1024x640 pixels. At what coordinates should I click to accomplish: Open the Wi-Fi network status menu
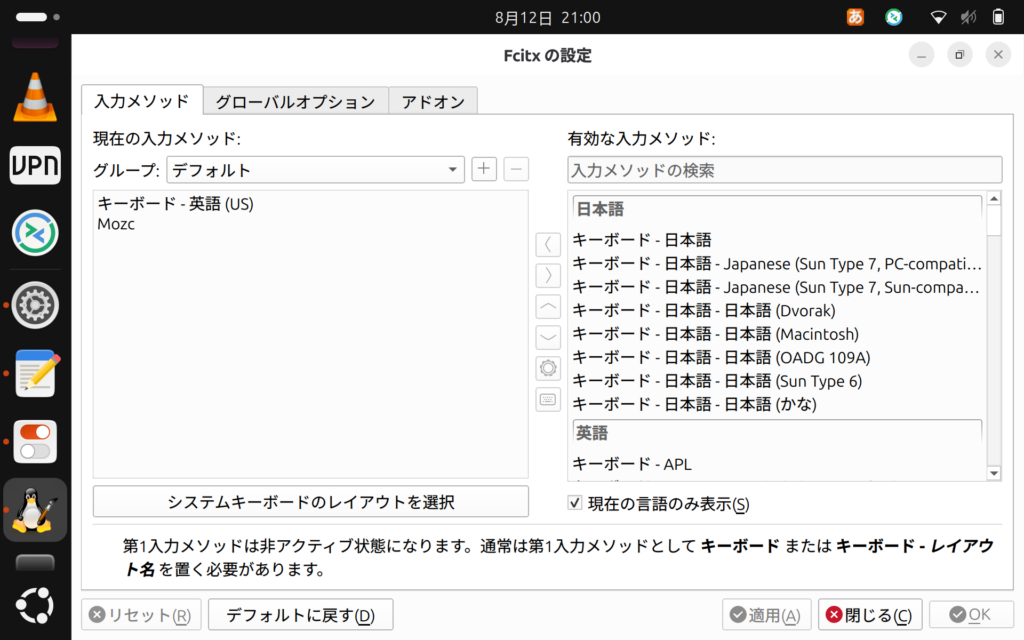click(x=938, y=18)
